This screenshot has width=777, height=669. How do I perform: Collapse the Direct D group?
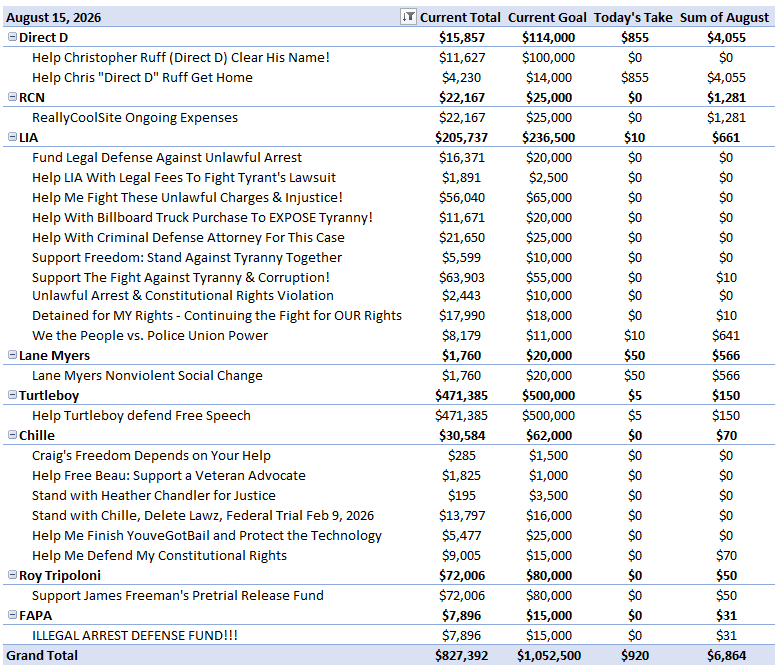click(x=12, y=37)
